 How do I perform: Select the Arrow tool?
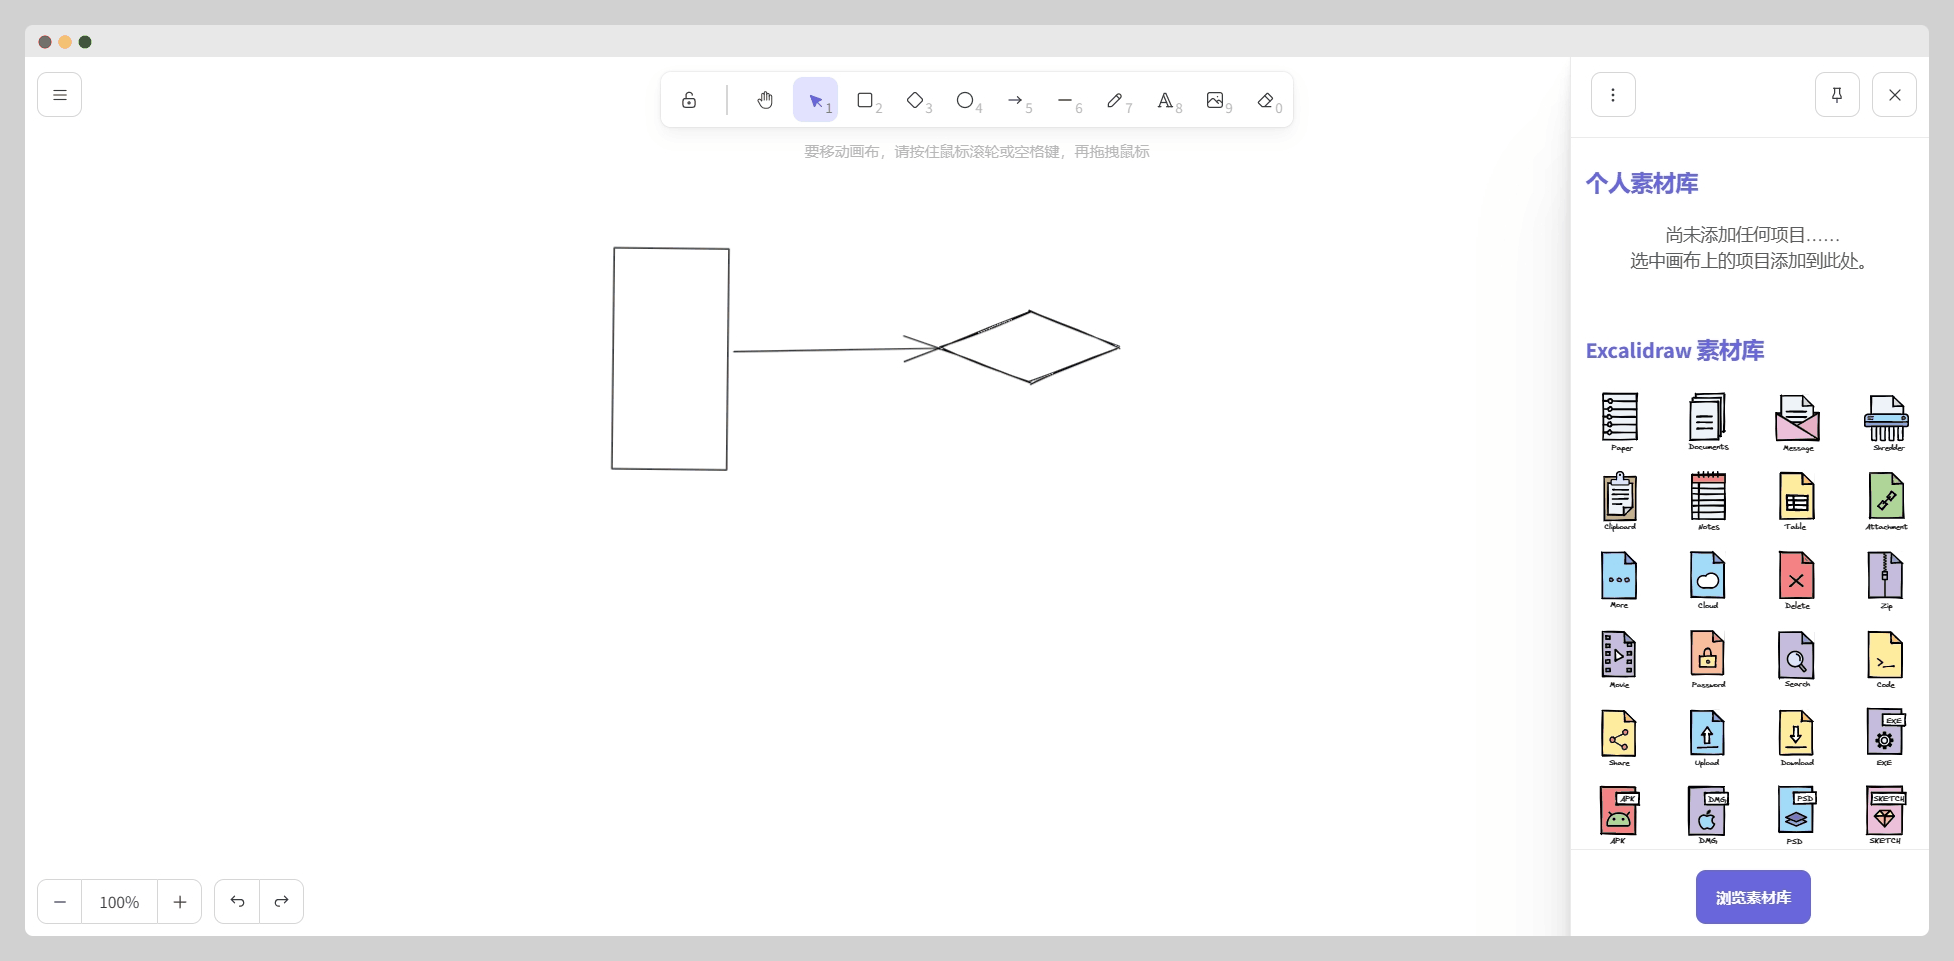click(x=1015, y=100)
